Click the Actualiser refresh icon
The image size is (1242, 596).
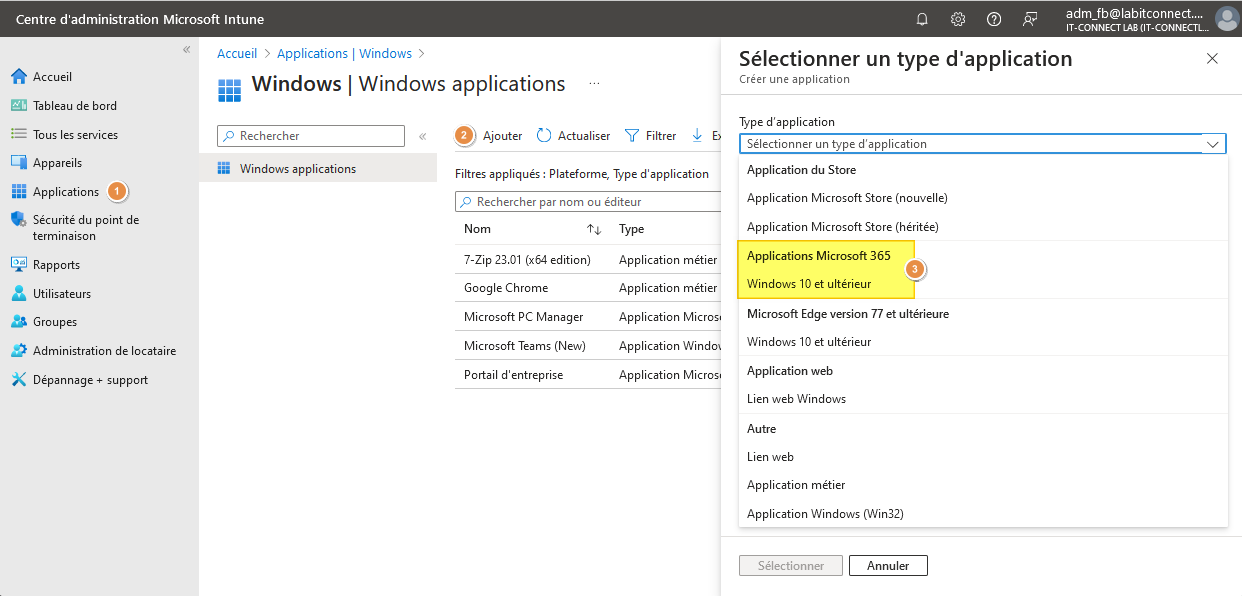543,135
